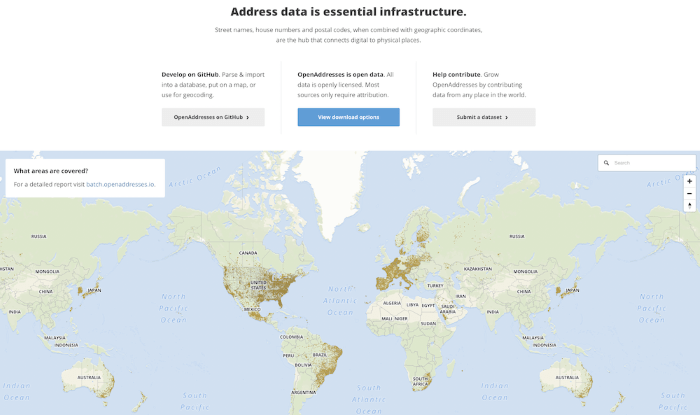Click the NIGER map label

(401, 319)
